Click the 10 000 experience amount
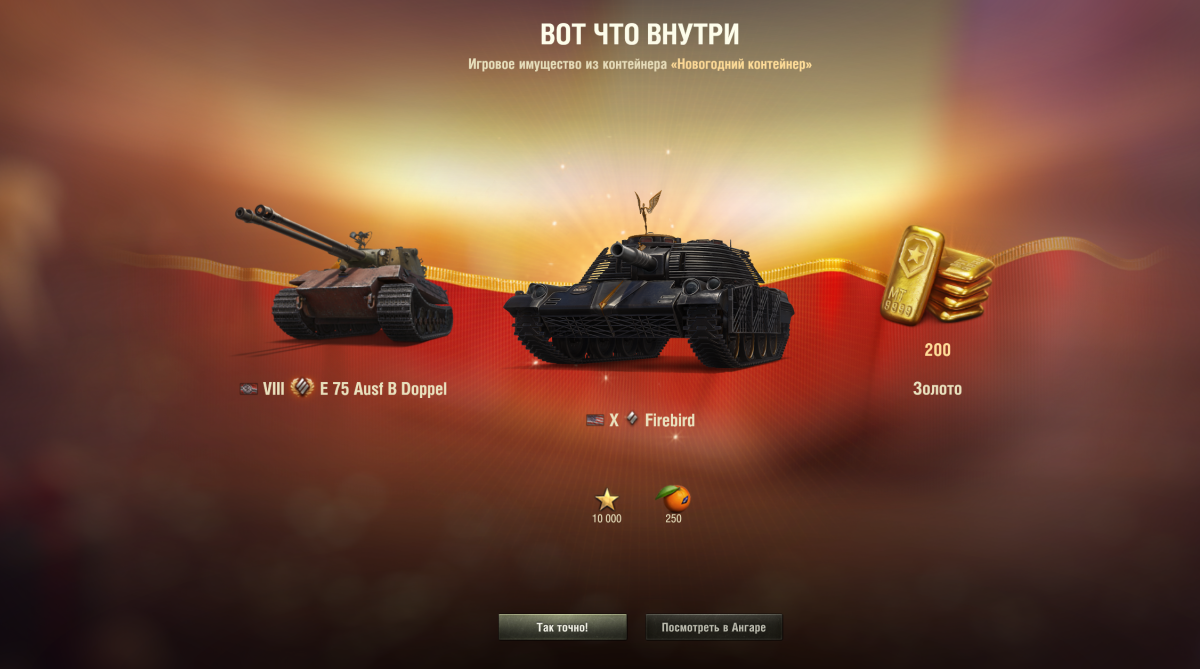Viewport: 1200px width, 669px height. point(606,519)
